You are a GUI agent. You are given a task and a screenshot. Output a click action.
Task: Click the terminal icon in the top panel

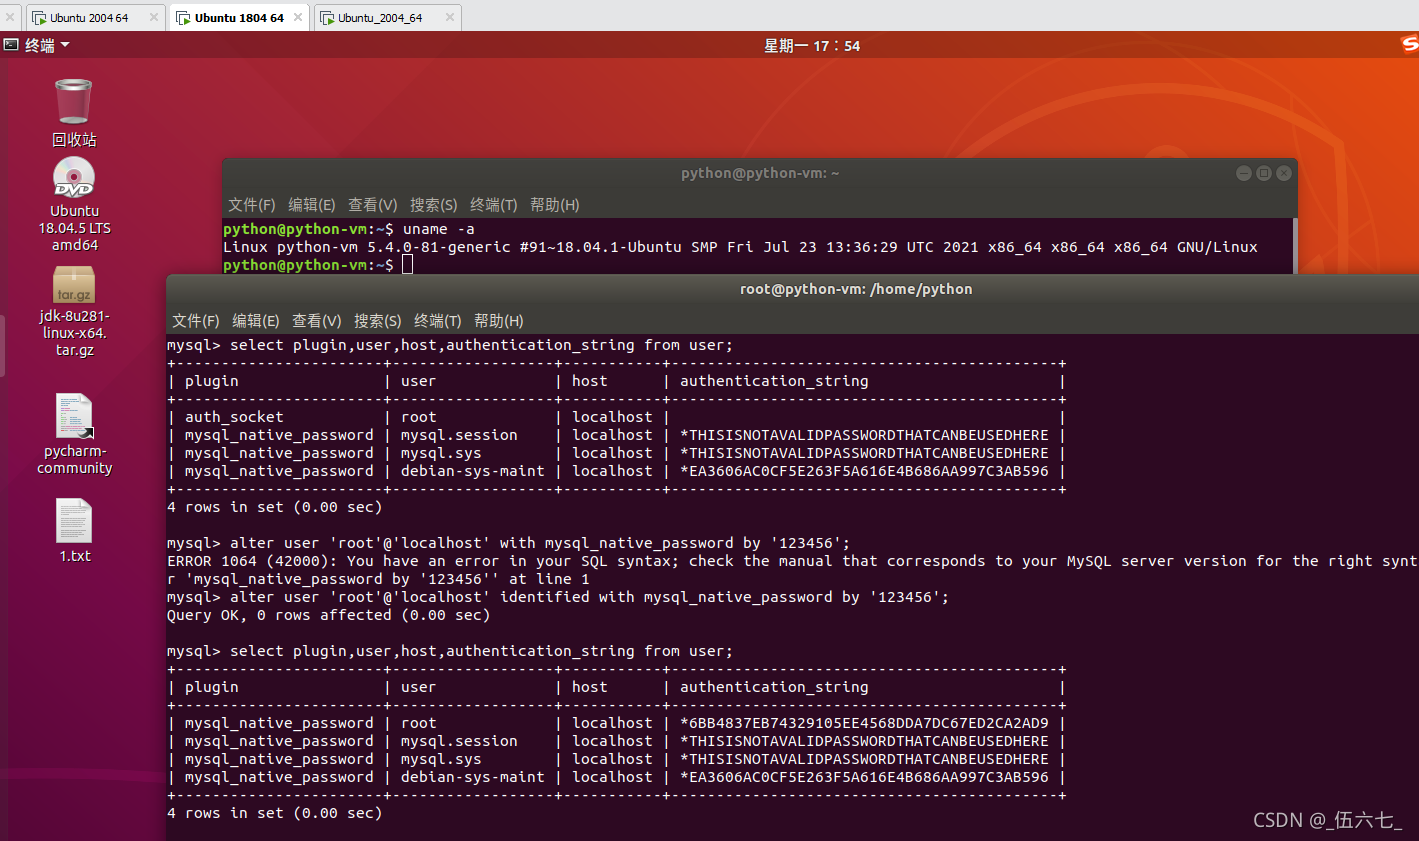11,45
